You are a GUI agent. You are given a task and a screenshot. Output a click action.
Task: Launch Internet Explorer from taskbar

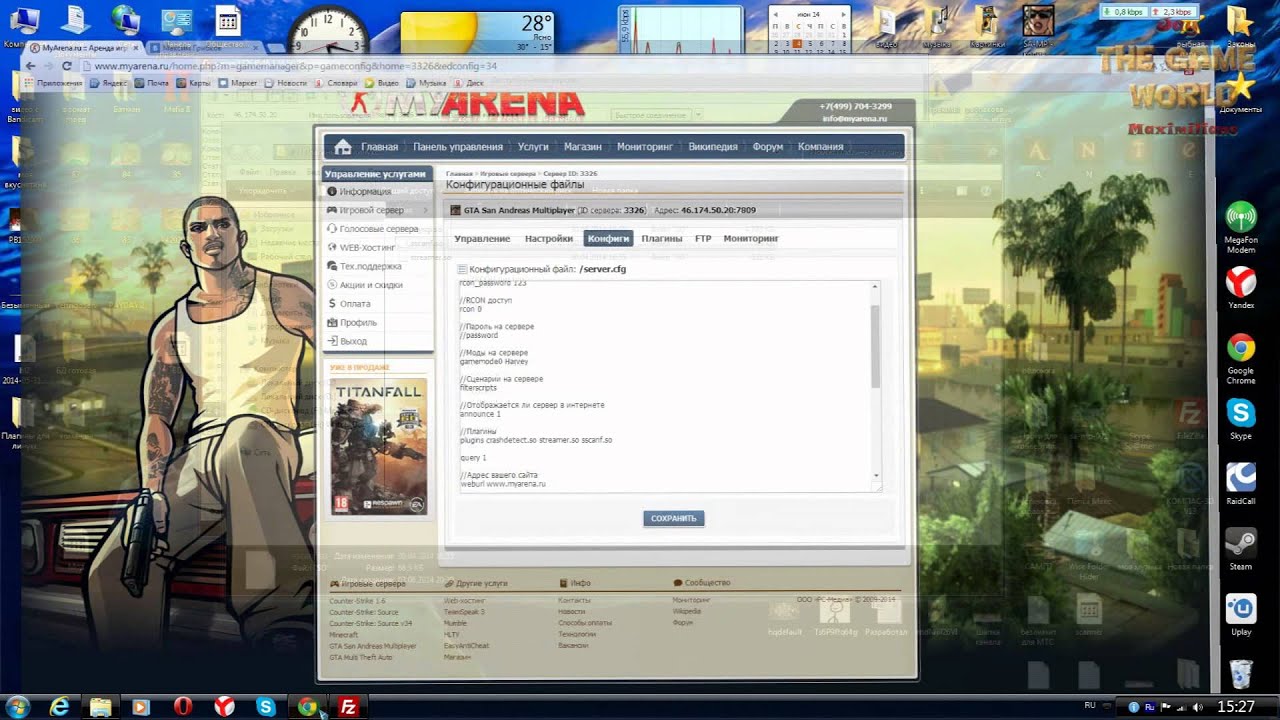pyautogui.click(x=60, y=706)
